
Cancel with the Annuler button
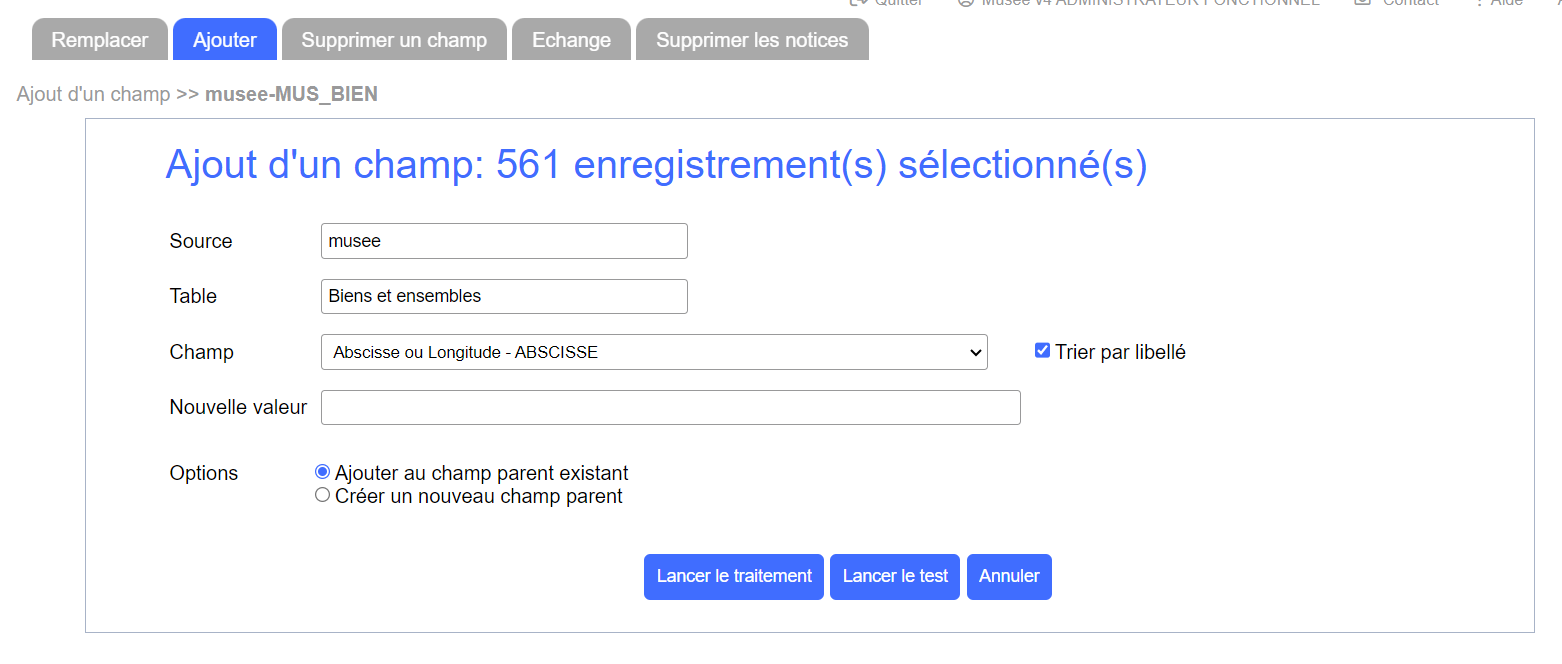(1009, 577)
